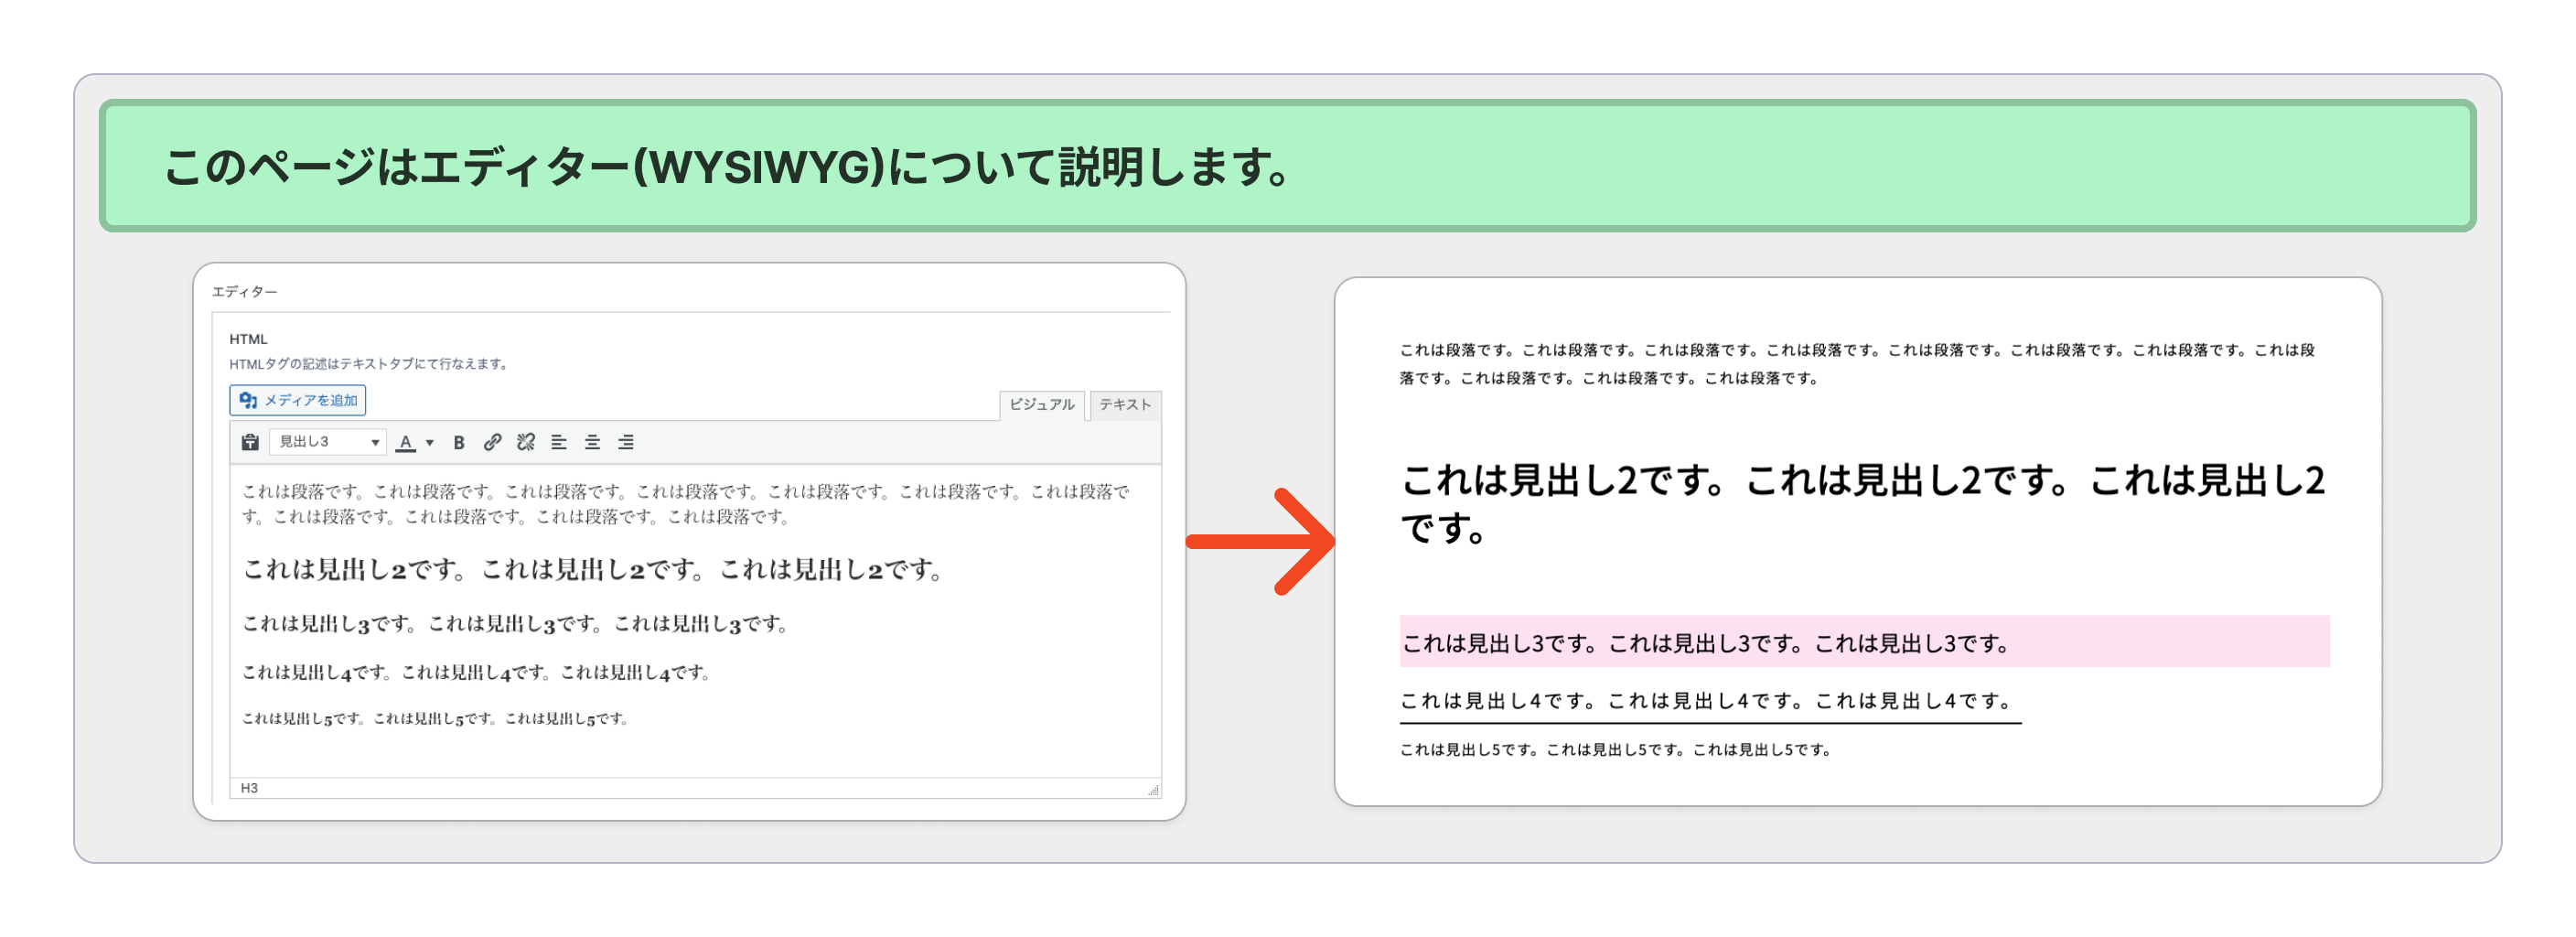Viewport: 2576px width, 937px height.
Task: Click the 見出し2 heading line in editor
Action: [592, 570]
